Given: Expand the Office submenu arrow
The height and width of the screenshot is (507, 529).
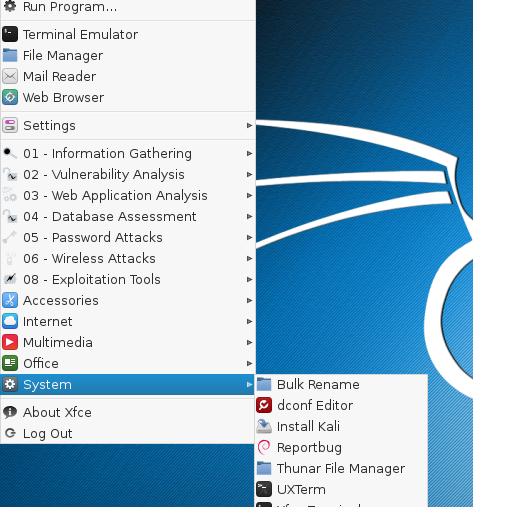Looking at the screenshot, I should pos(249,363).
